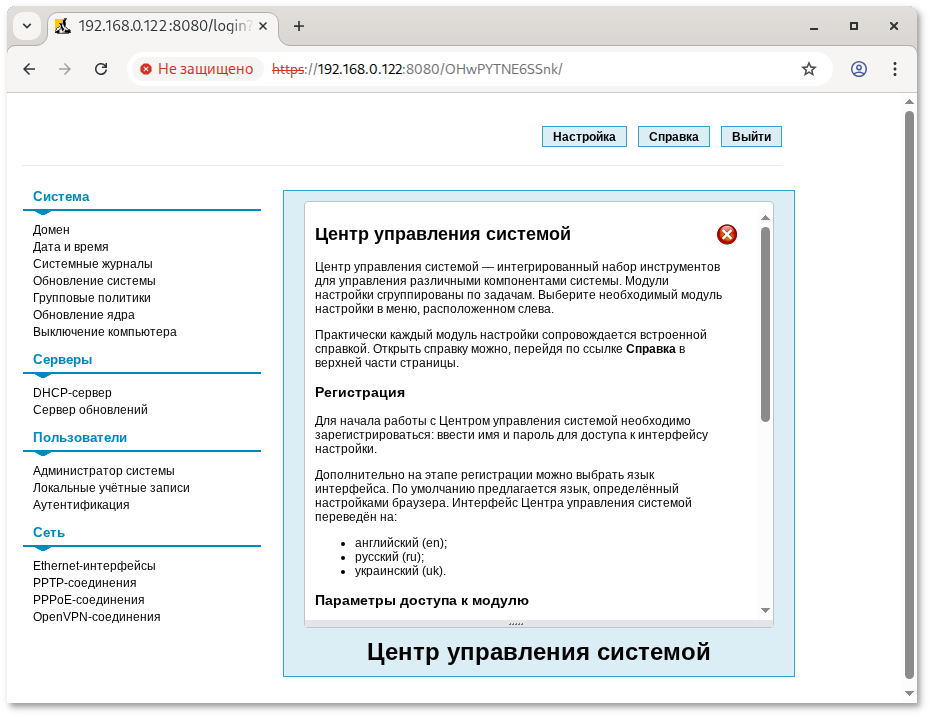Open the DHCP-сервер settings
The image size is (930, 717).
coord(73,392)
